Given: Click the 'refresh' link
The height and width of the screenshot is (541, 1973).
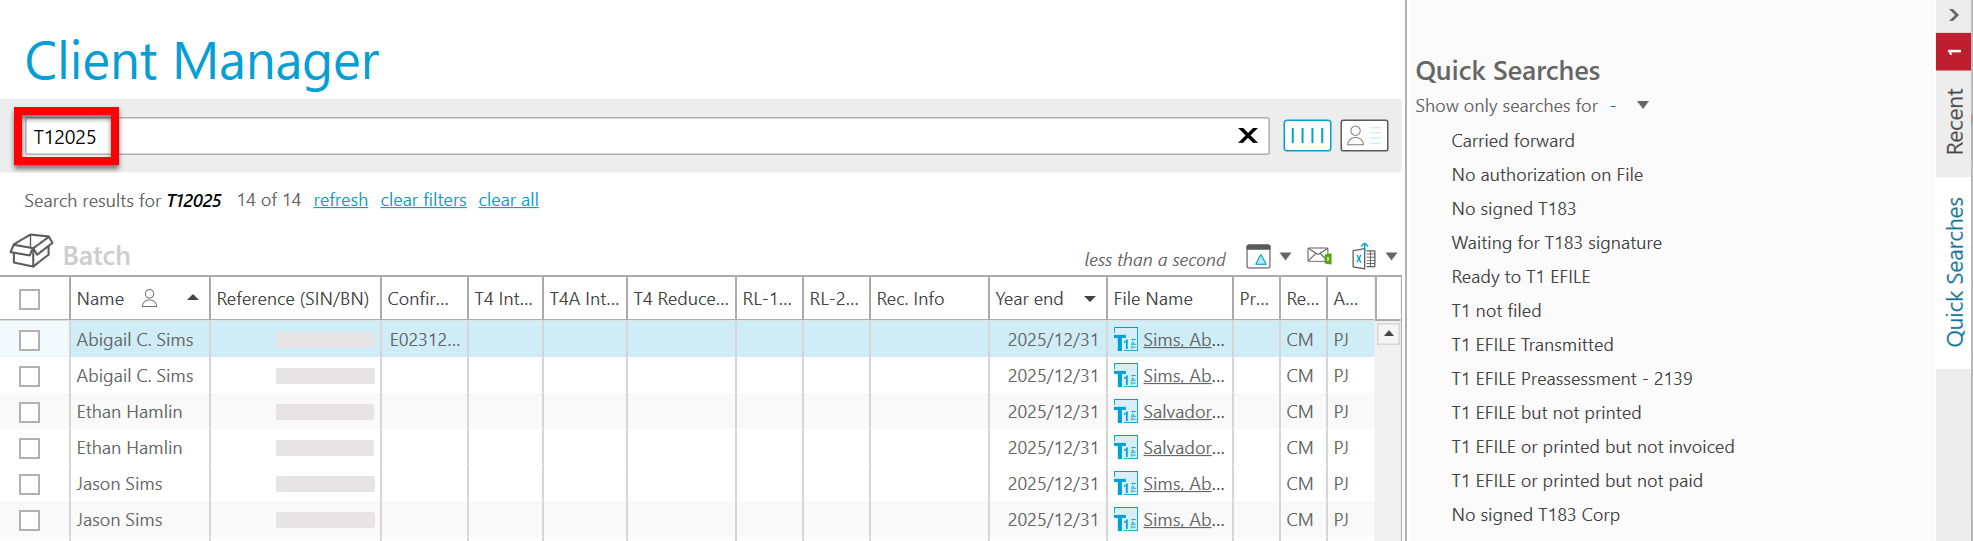Looking at the screenshot, I should coord(340,200).
